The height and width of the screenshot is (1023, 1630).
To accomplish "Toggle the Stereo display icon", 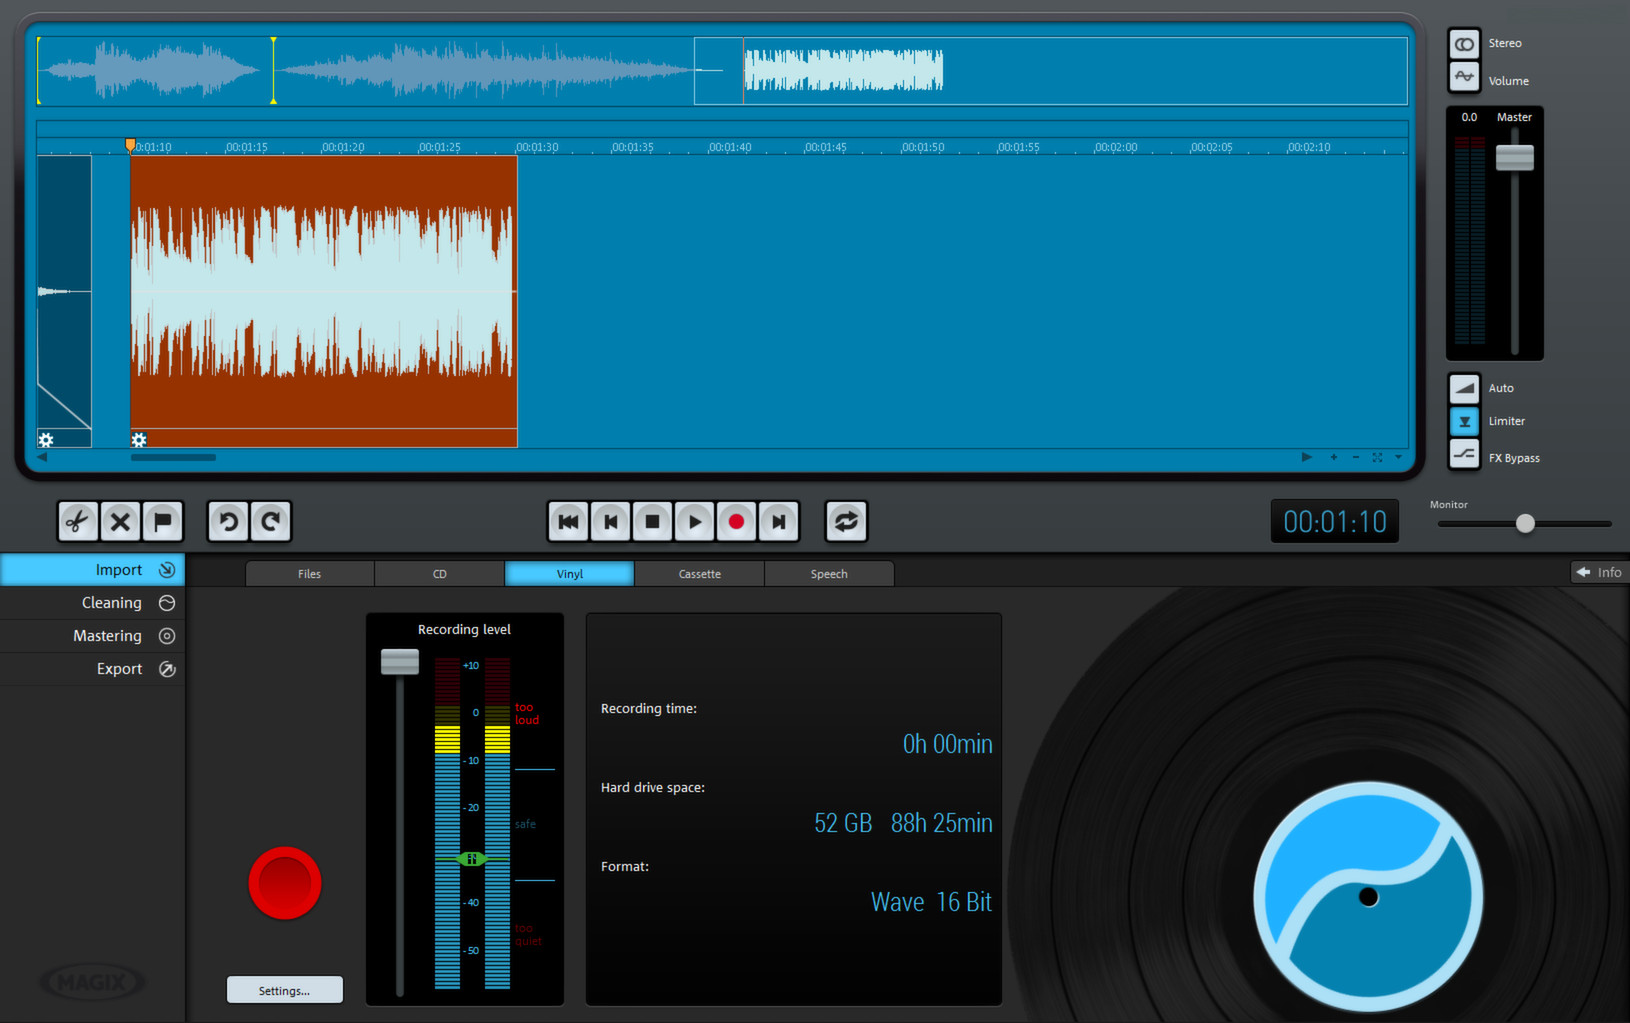I will coord(1464,44).
